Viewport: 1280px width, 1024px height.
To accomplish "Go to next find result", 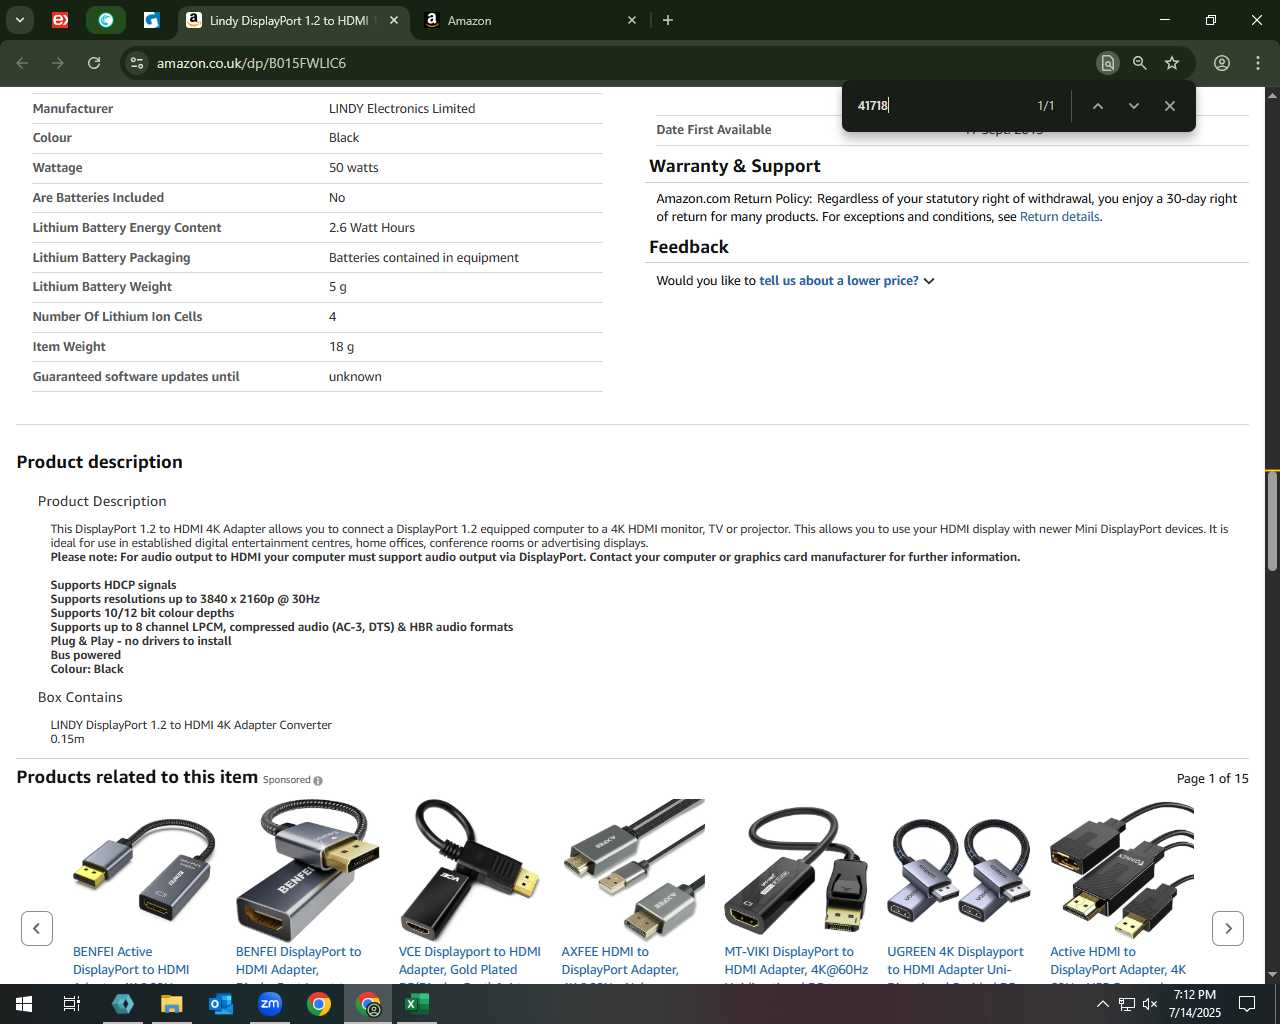I will (1133, 106).
